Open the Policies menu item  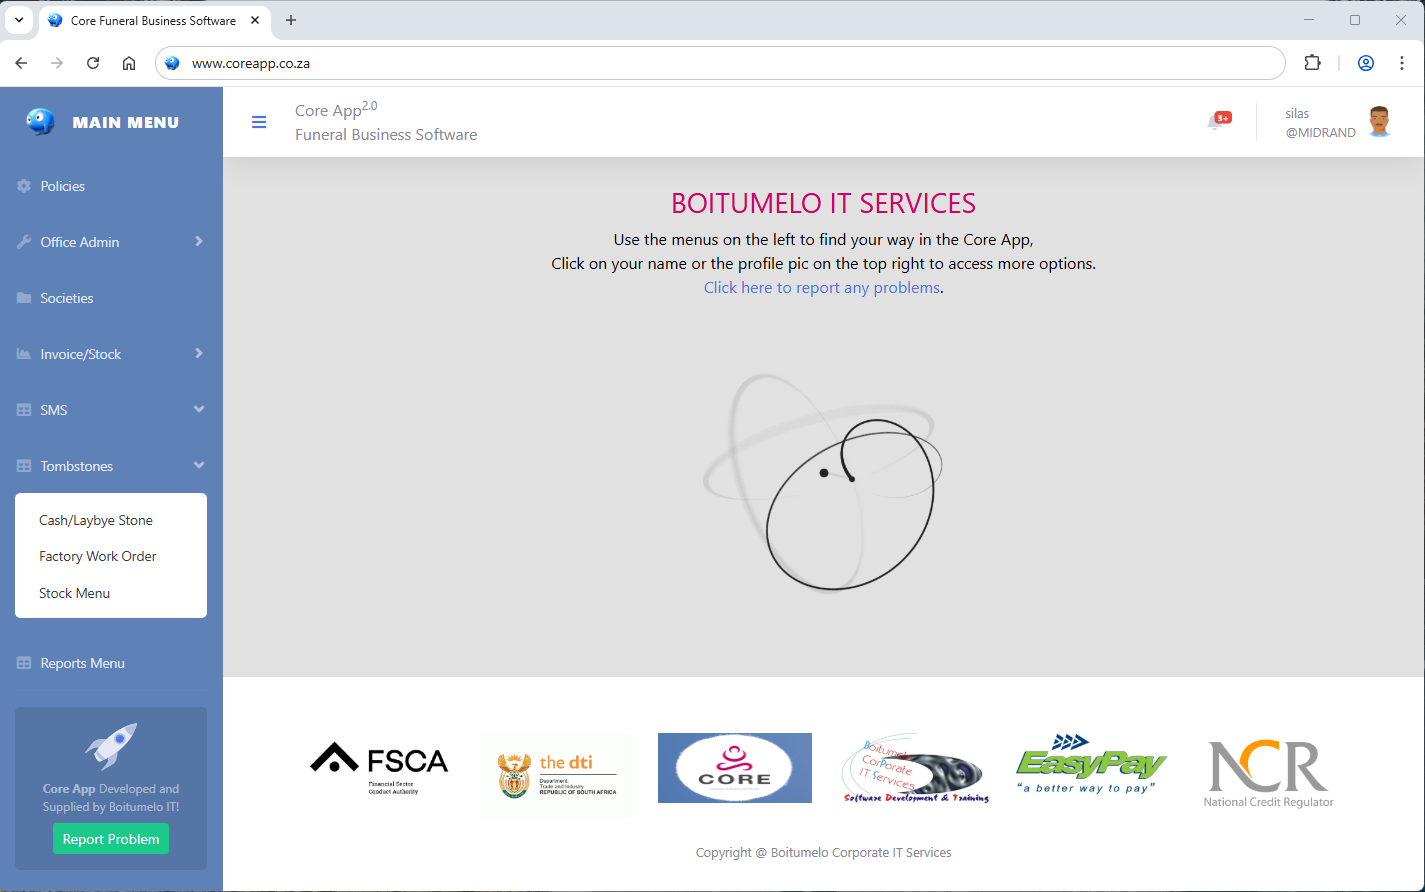click(62, 186)
